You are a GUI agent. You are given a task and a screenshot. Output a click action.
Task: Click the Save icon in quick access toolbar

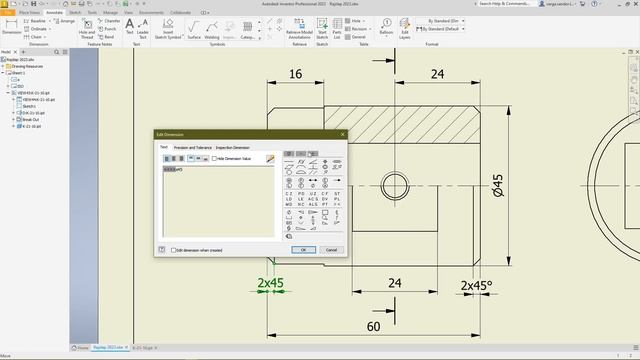click(x=33, y=4)
